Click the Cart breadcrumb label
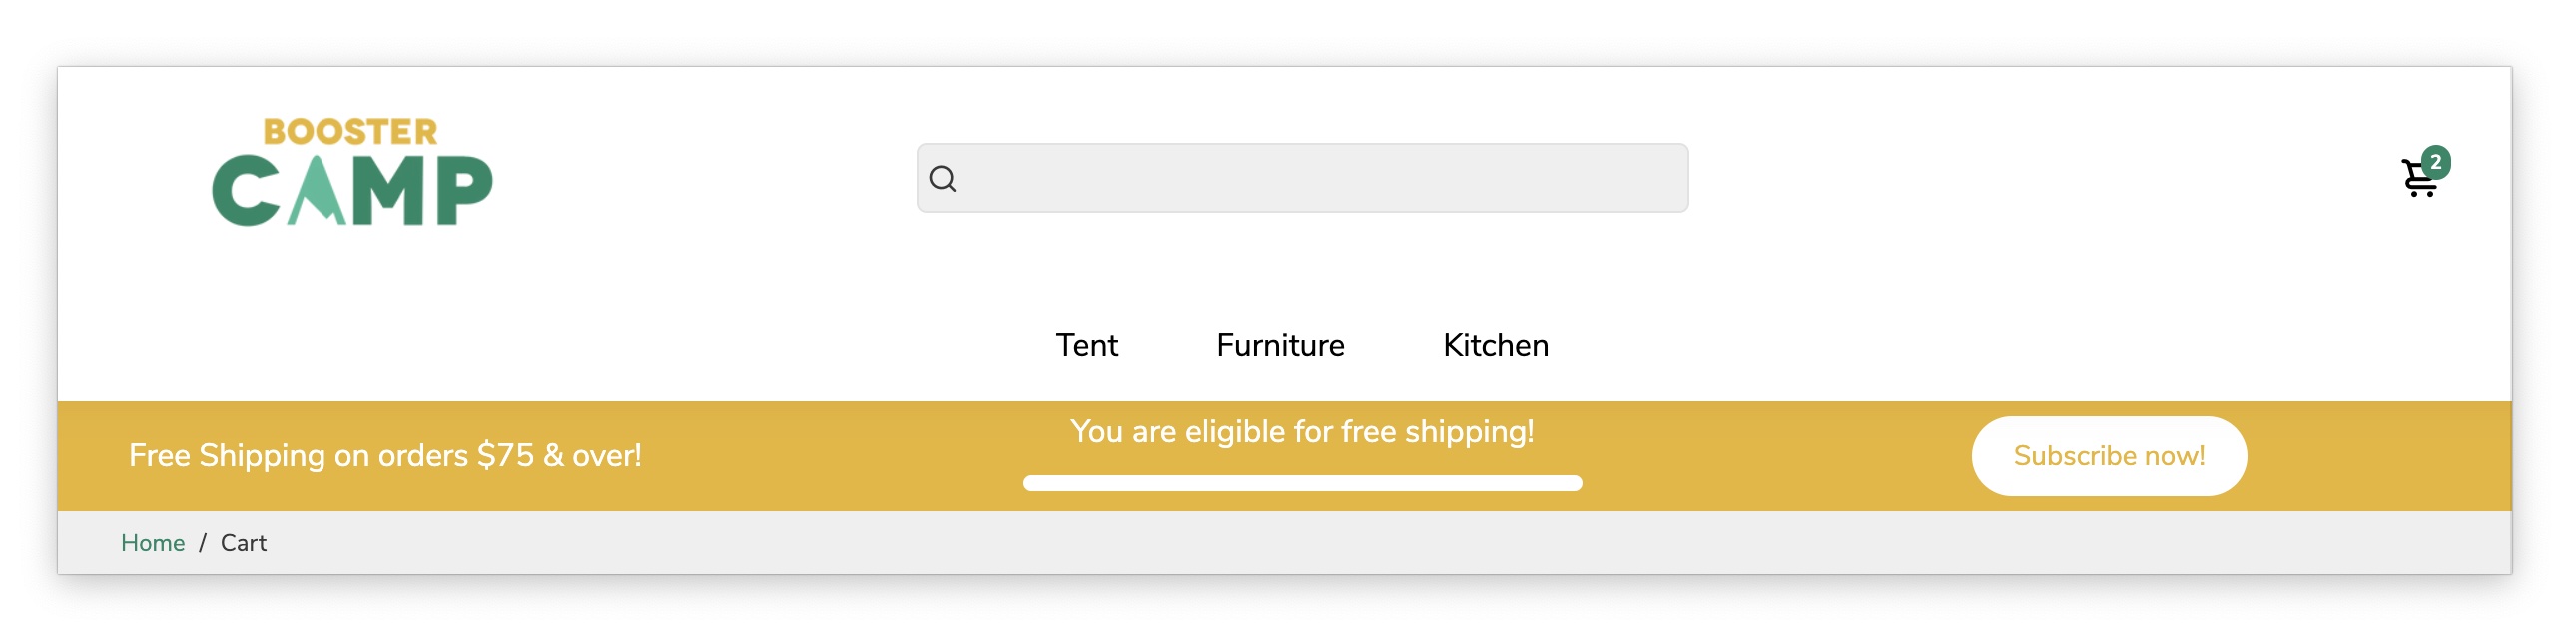This screenshot has width=2576, height=633. 243,543
